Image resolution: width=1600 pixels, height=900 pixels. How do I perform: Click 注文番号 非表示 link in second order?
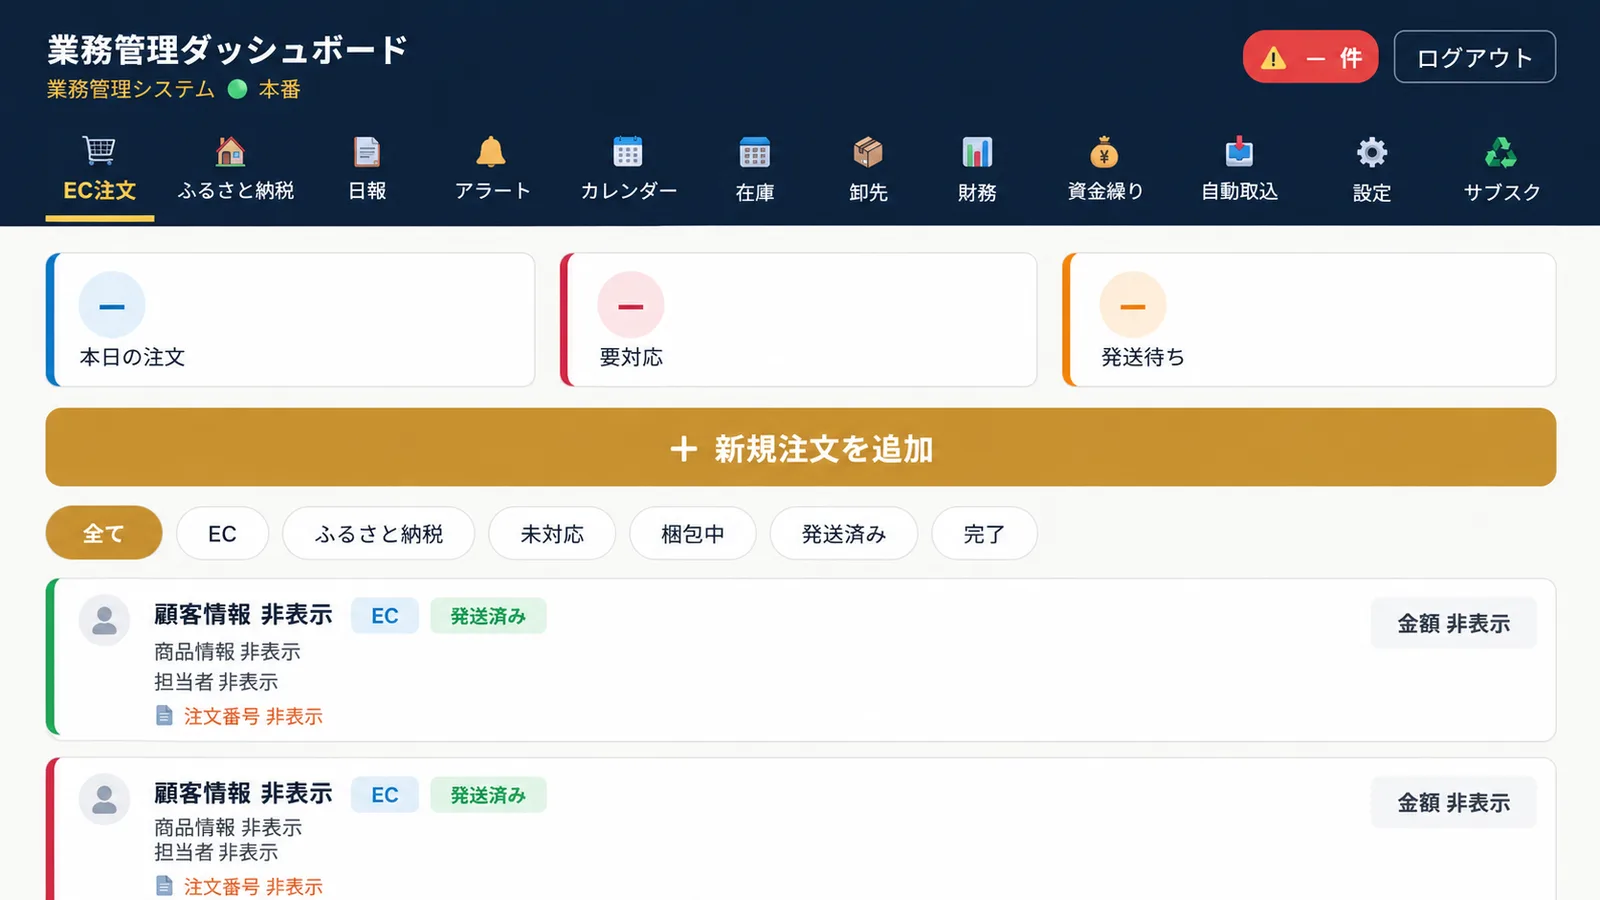tap(253, 886)
